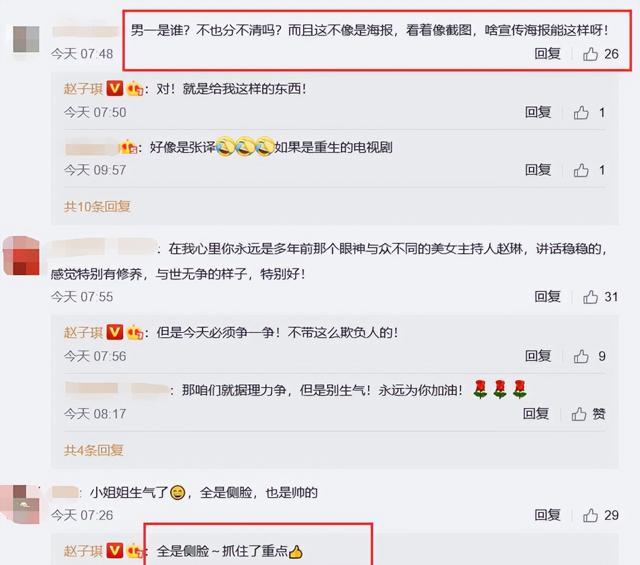Reply to the 07:26 小姐姐生气了 comment

tap(547, 515)
